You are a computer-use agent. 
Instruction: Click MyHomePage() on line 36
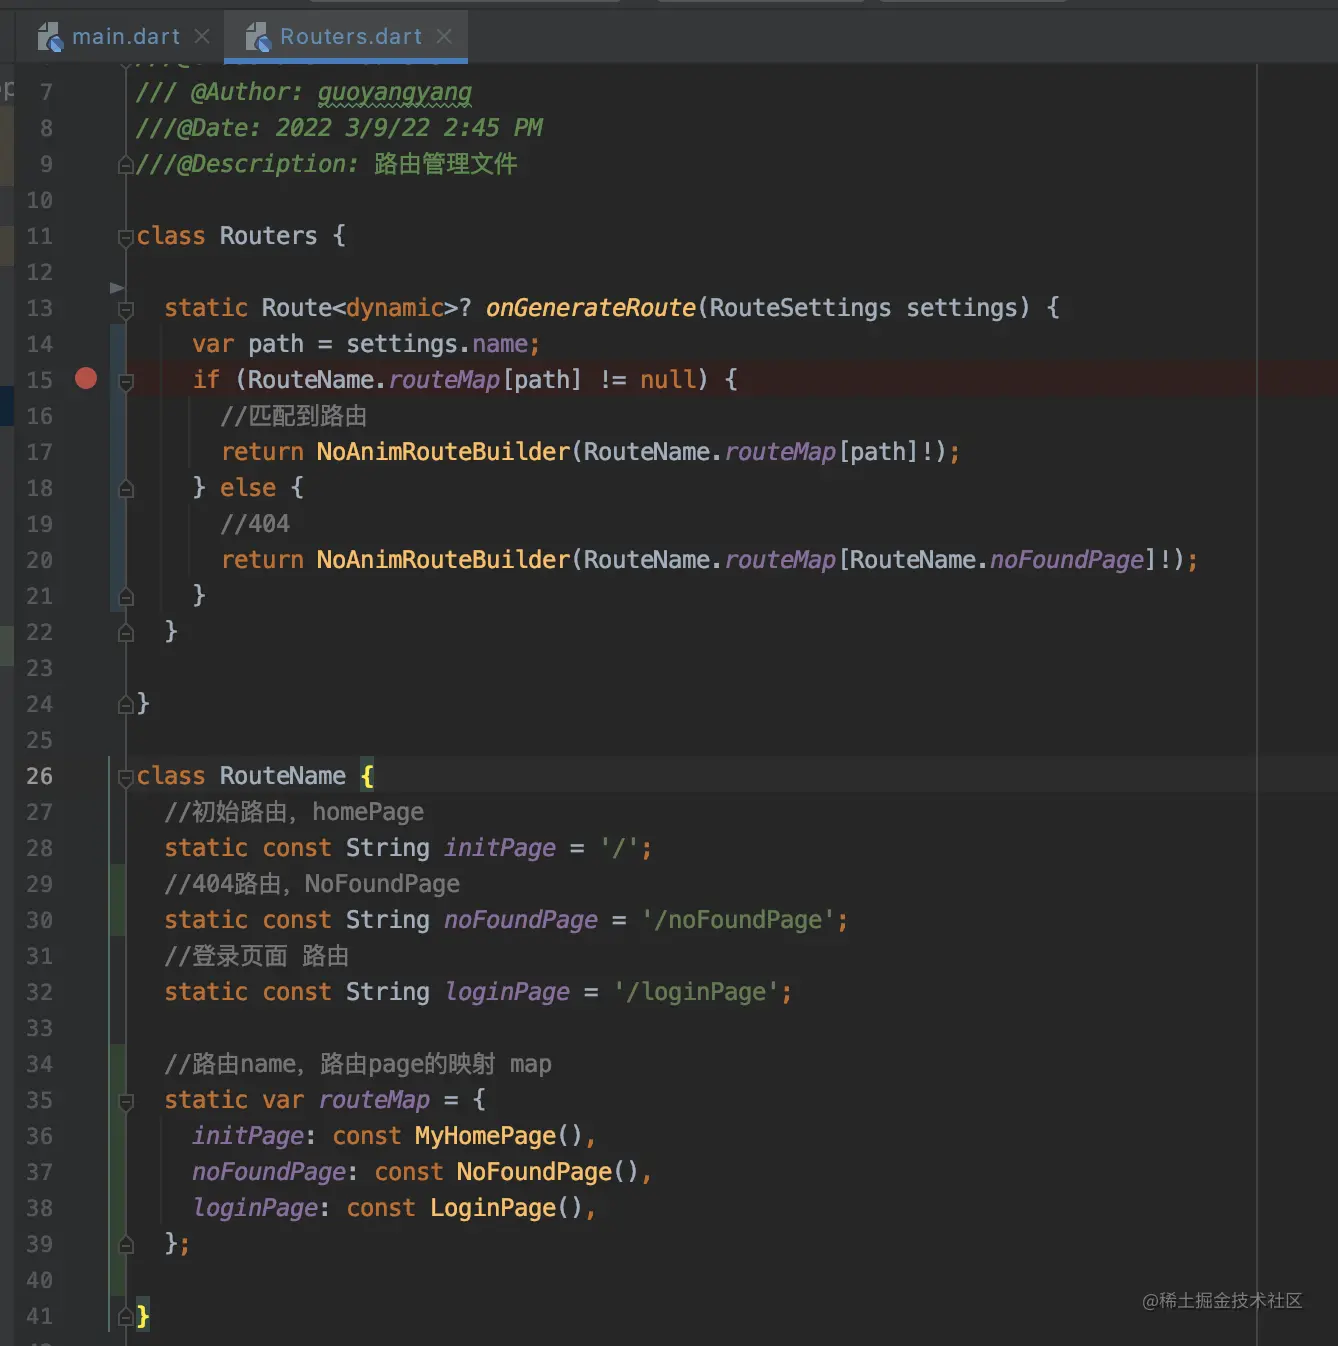coord(498,1136)
